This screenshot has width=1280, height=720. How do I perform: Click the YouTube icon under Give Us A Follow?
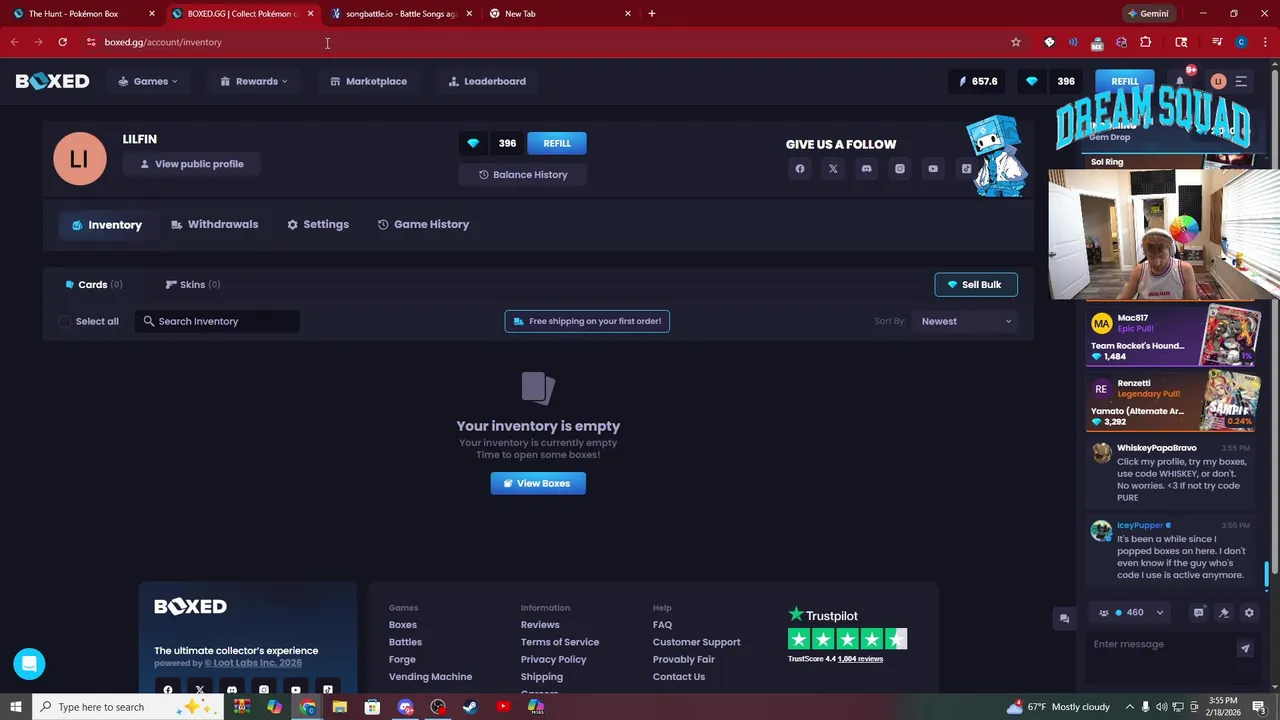click(x=933, y=169)
